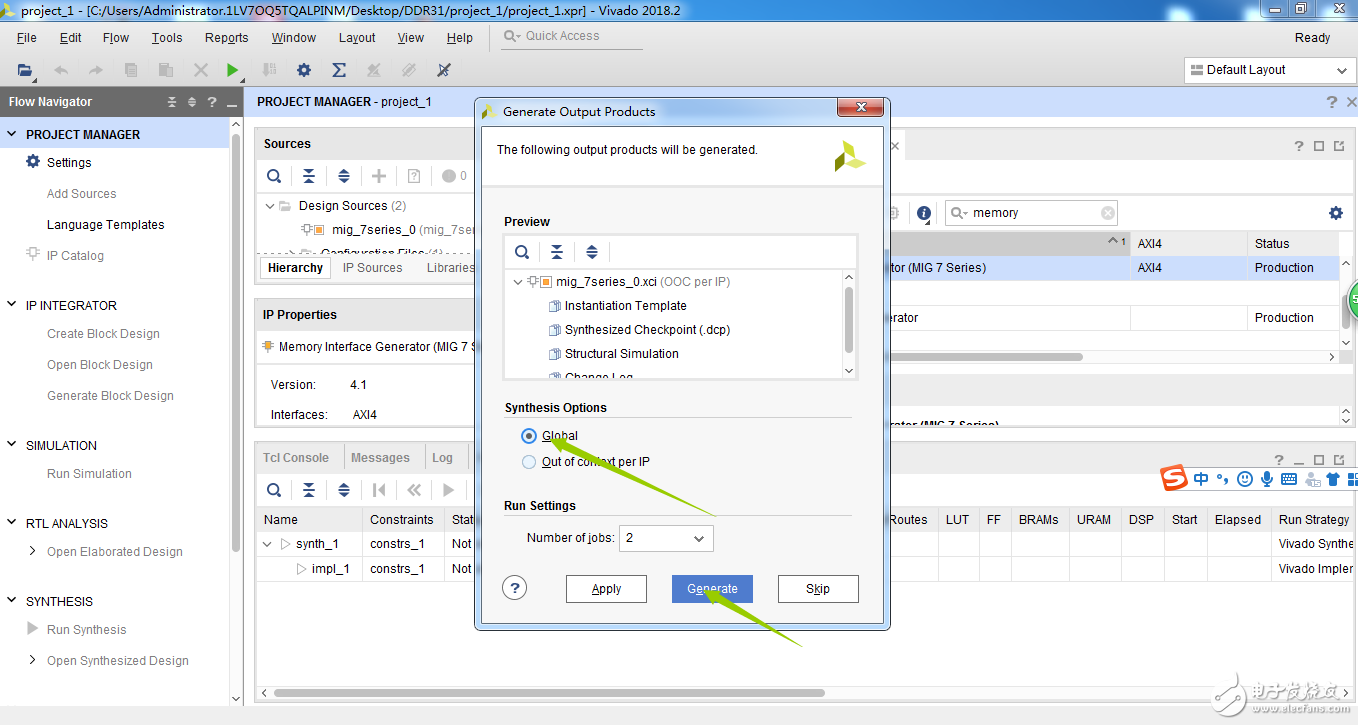Search in the Design Runs panel toolbar
Screen dimensions: 1358x725
pos(274,490)
